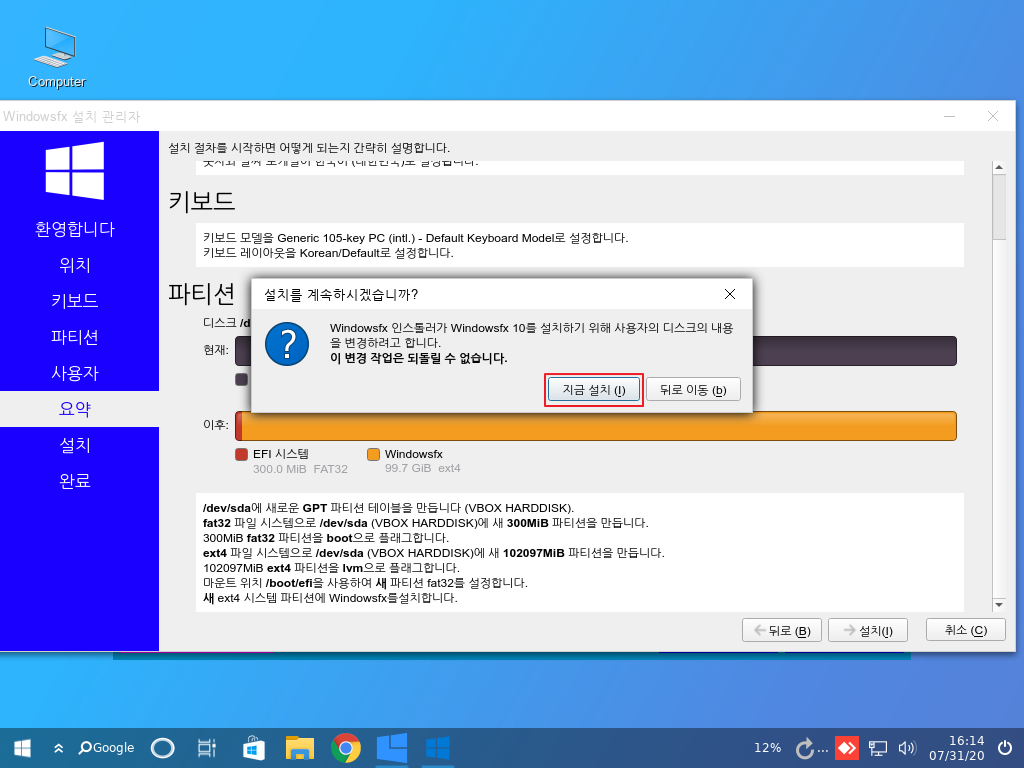The width and height of the screenshot is (1024, 768).
Task: Open Task View on the taskbar
Action: click(x=206, y=748)
